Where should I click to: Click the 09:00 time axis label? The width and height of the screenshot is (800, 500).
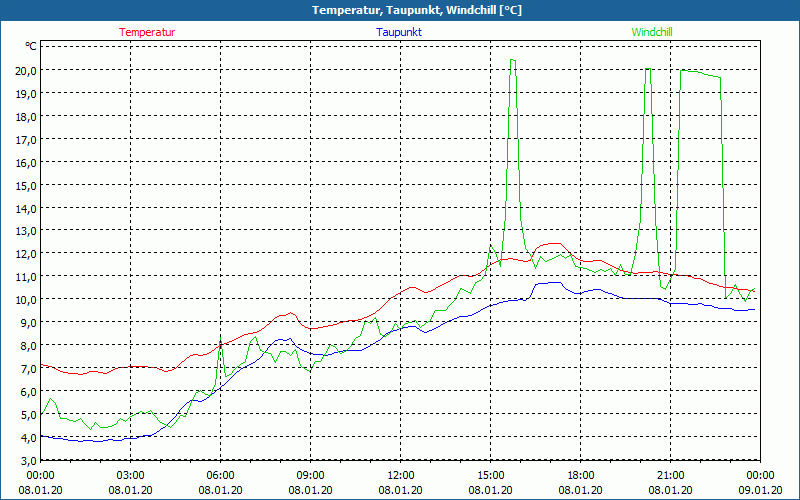[311, 475]
